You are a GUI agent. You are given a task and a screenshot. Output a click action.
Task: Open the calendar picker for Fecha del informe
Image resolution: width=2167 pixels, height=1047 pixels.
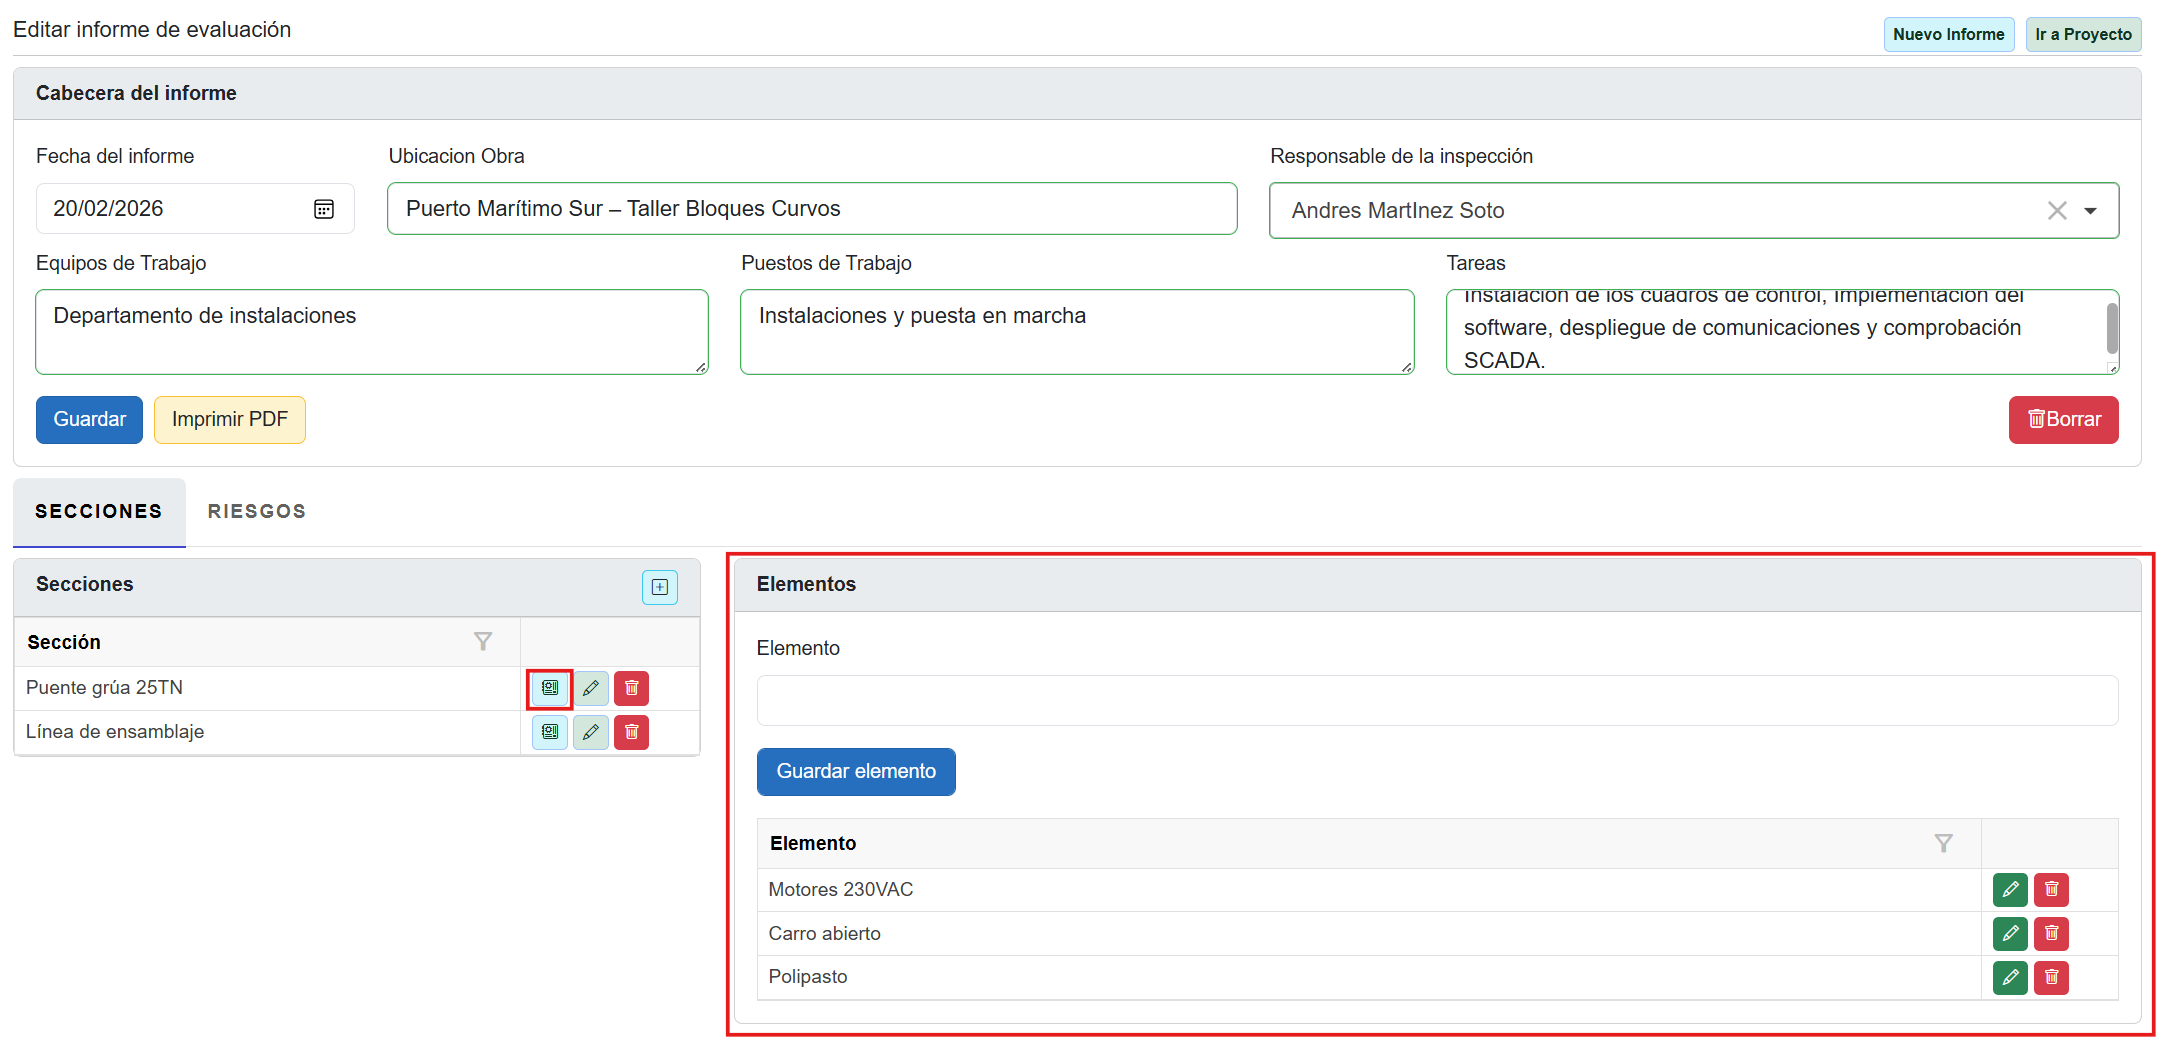click(x=323, y=209)
